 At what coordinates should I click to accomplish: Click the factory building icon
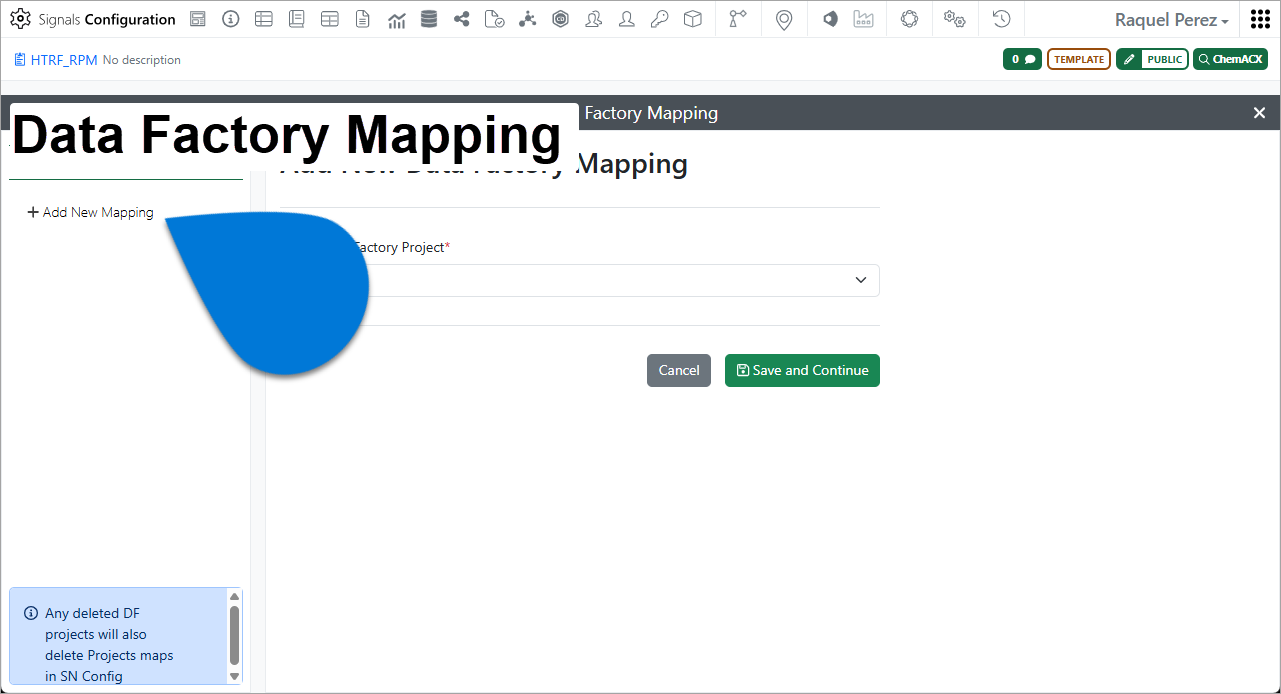[x=863, y=19]
